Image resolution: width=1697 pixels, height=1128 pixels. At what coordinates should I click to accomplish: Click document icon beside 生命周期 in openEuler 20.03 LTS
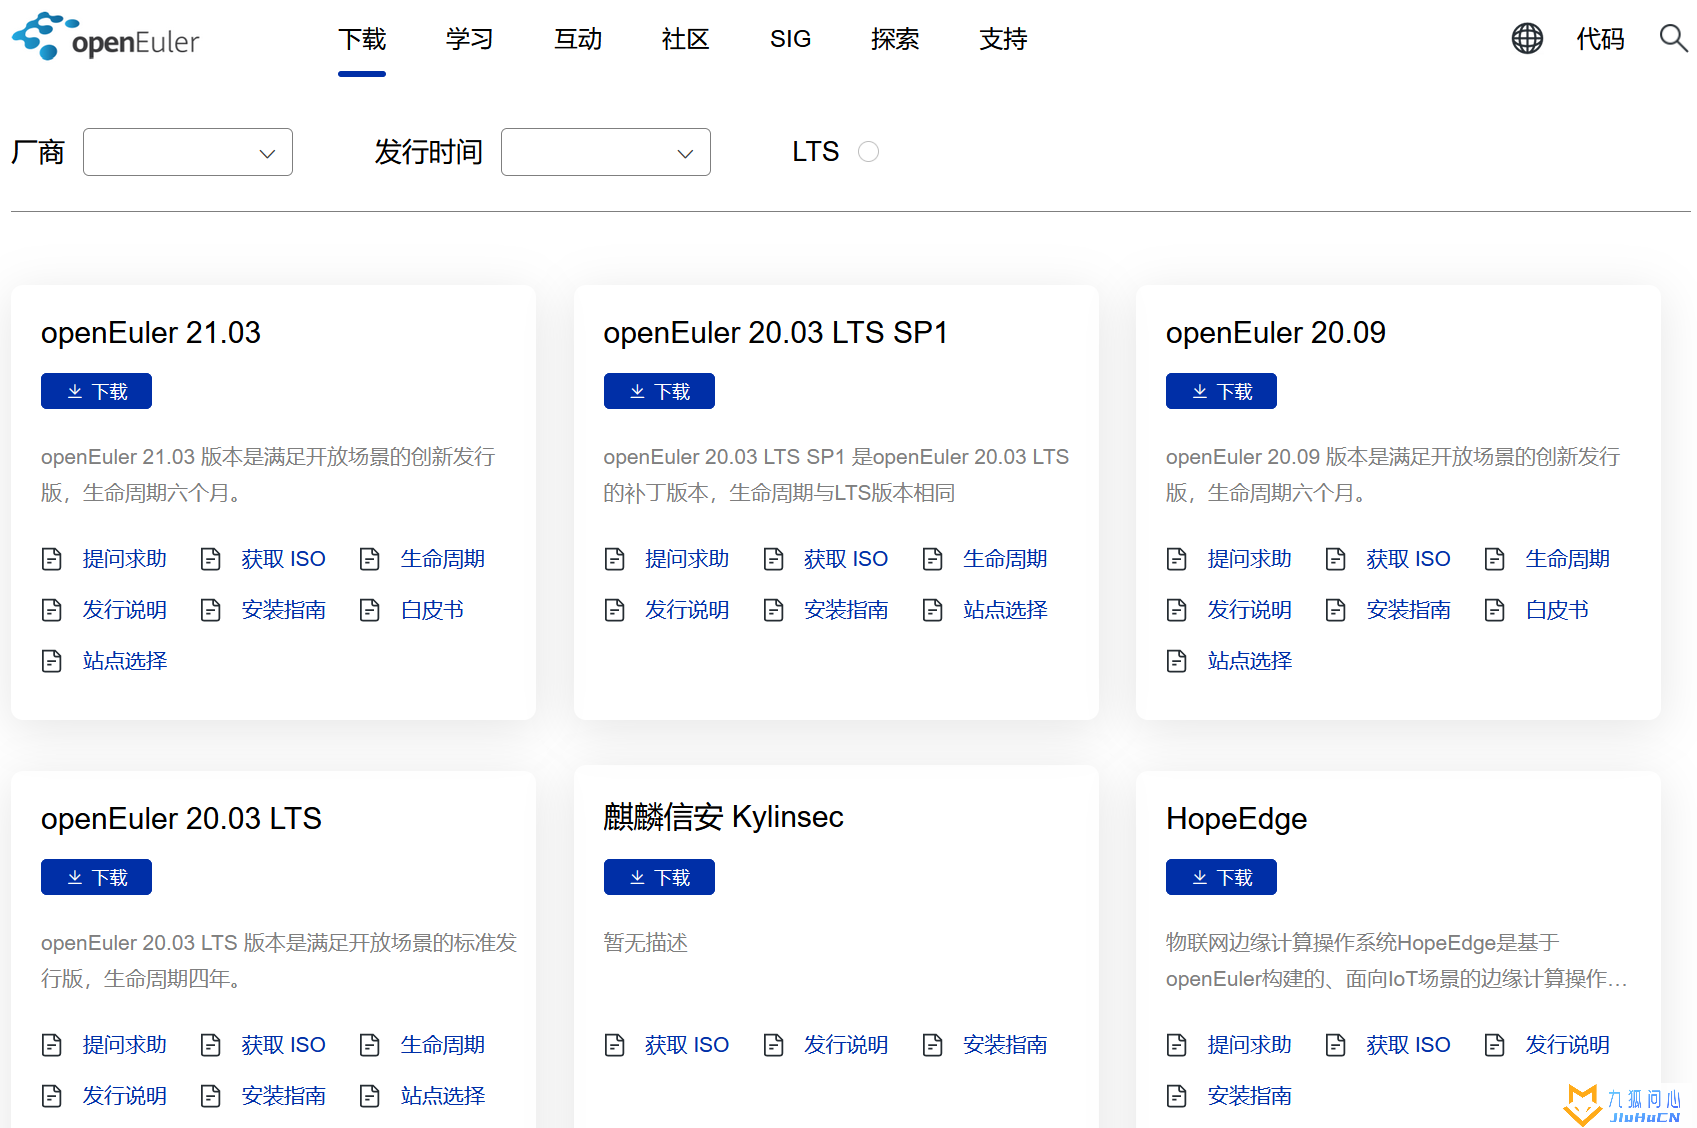click(x=370, y=1045)
